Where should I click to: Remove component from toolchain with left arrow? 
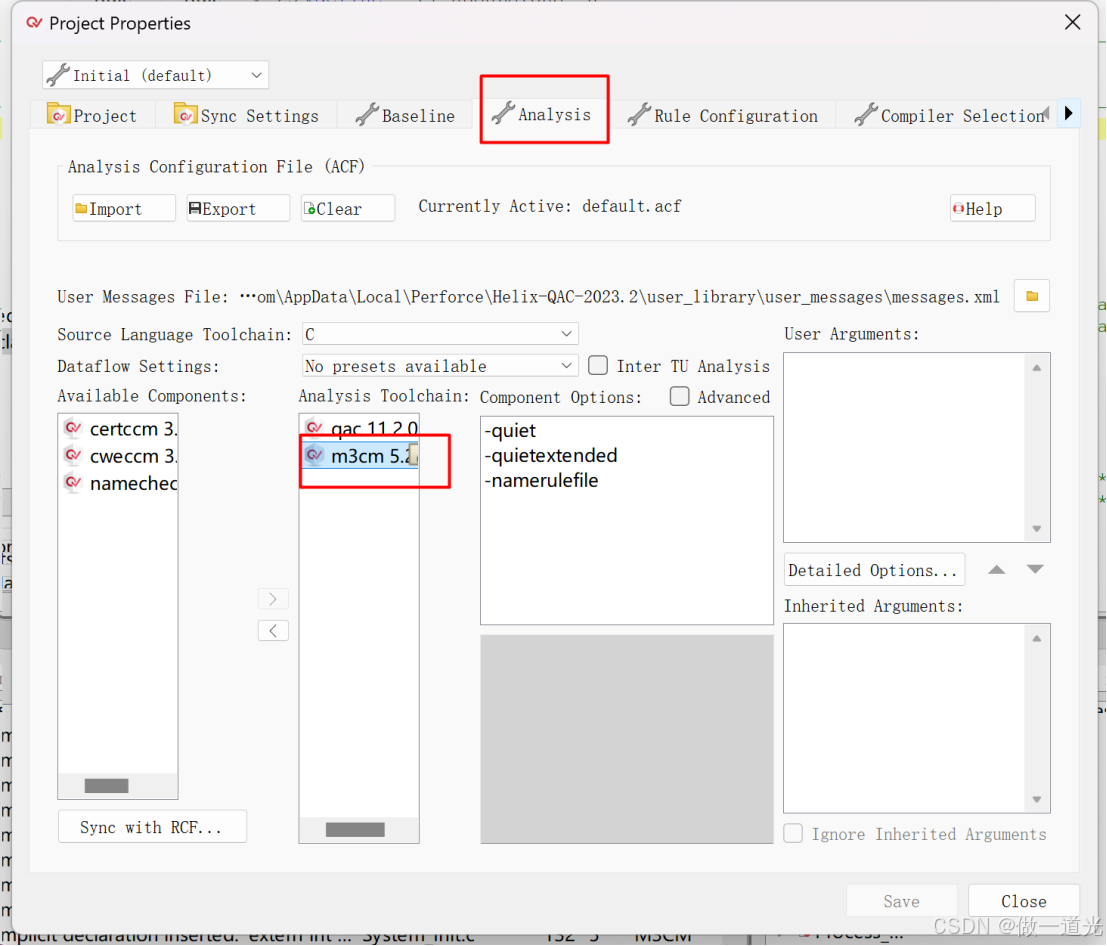coord(273,630)
